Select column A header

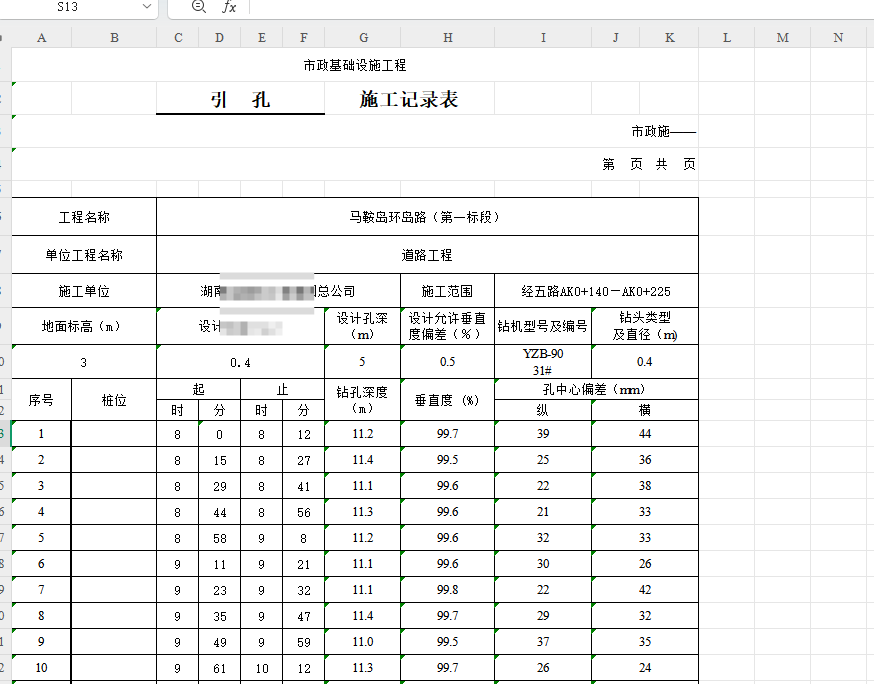coord(41,38)
